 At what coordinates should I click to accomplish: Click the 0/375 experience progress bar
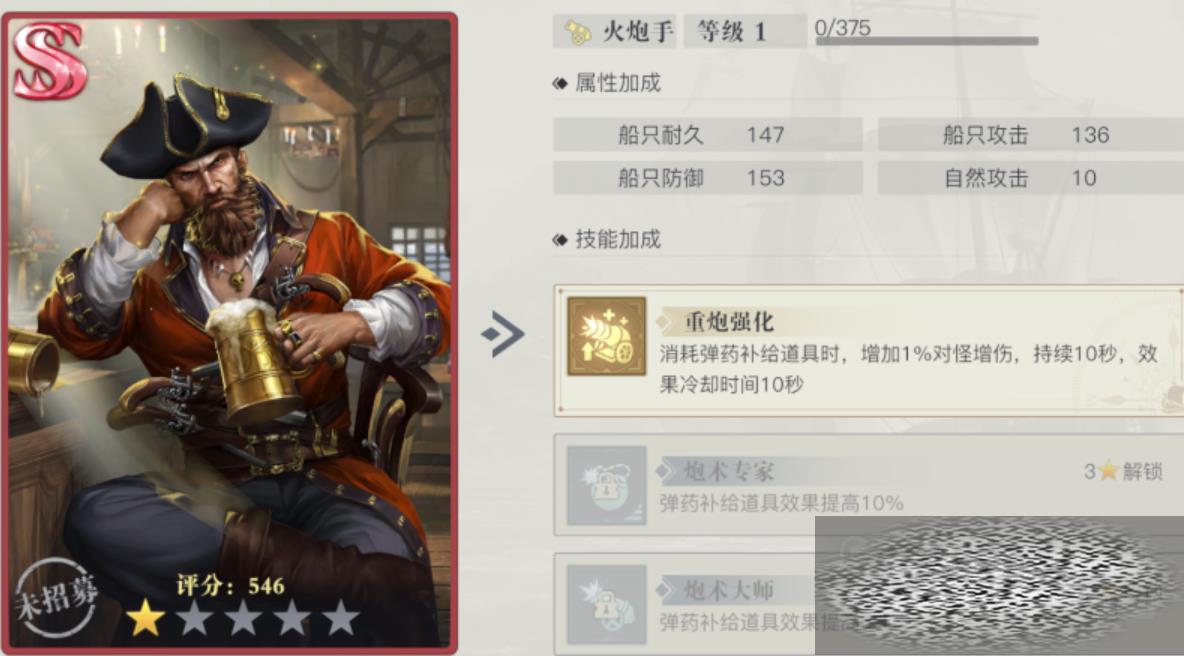tap(927, 41)
